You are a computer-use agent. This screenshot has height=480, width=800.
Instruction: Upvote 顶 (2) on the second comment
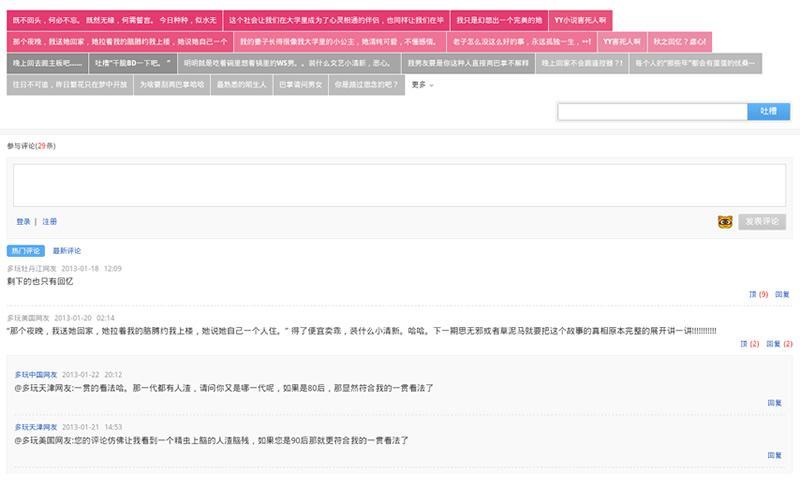pos(749,344)
